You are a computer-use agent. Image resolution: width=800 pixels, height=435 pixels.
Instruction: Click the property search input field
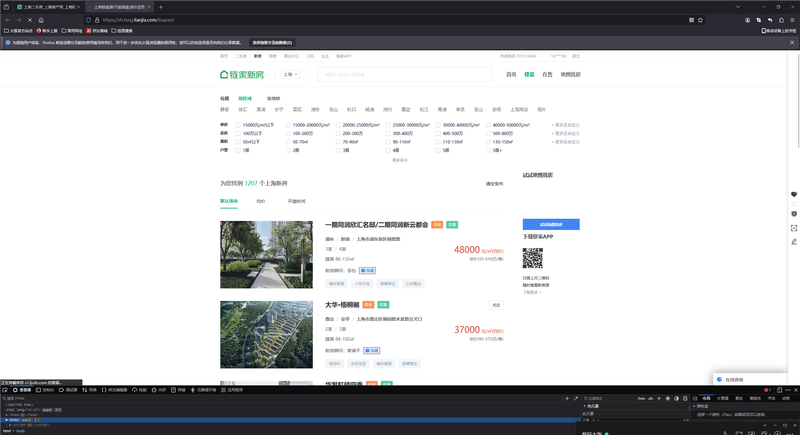coord(405,74)
